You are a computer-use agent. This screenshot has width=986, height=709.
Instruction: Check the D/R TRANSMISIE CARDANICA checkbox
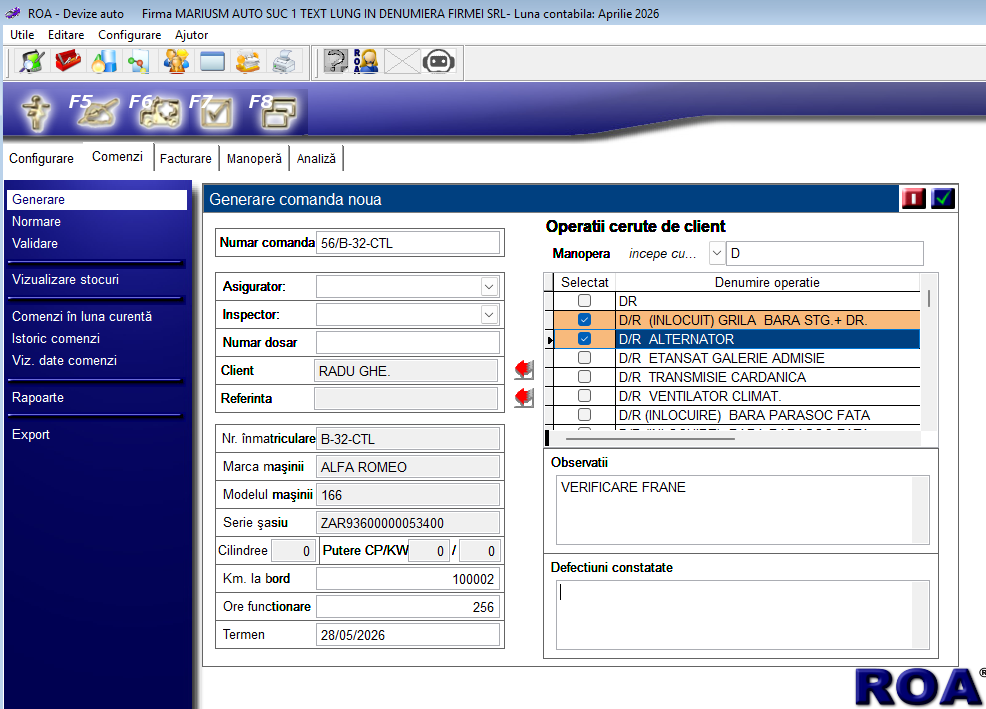(x=584, y=377)
